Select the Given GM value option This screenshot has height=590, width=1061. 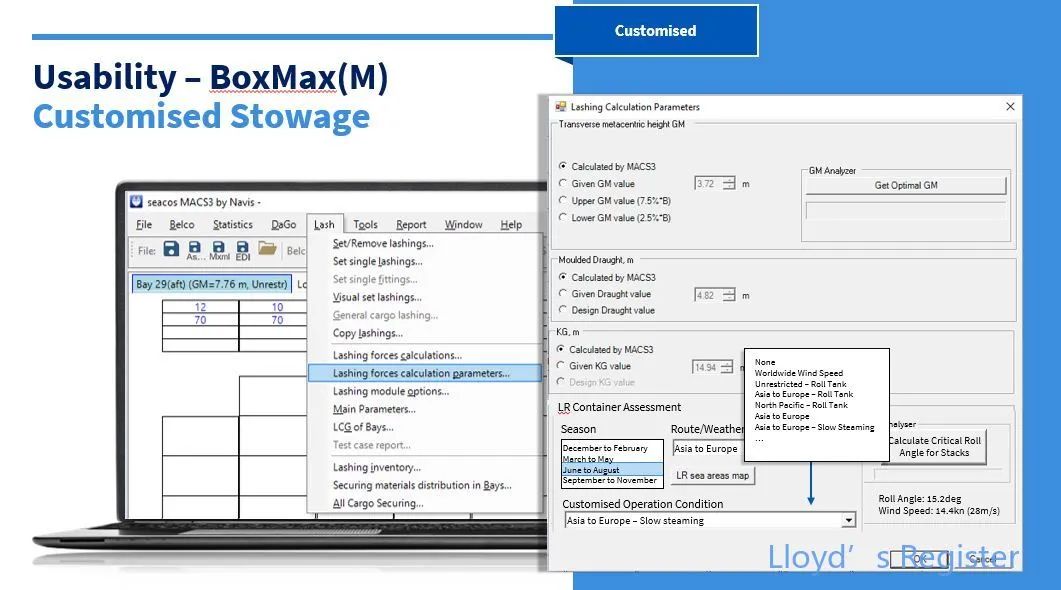pyautogui.click(x=562, y=183)
